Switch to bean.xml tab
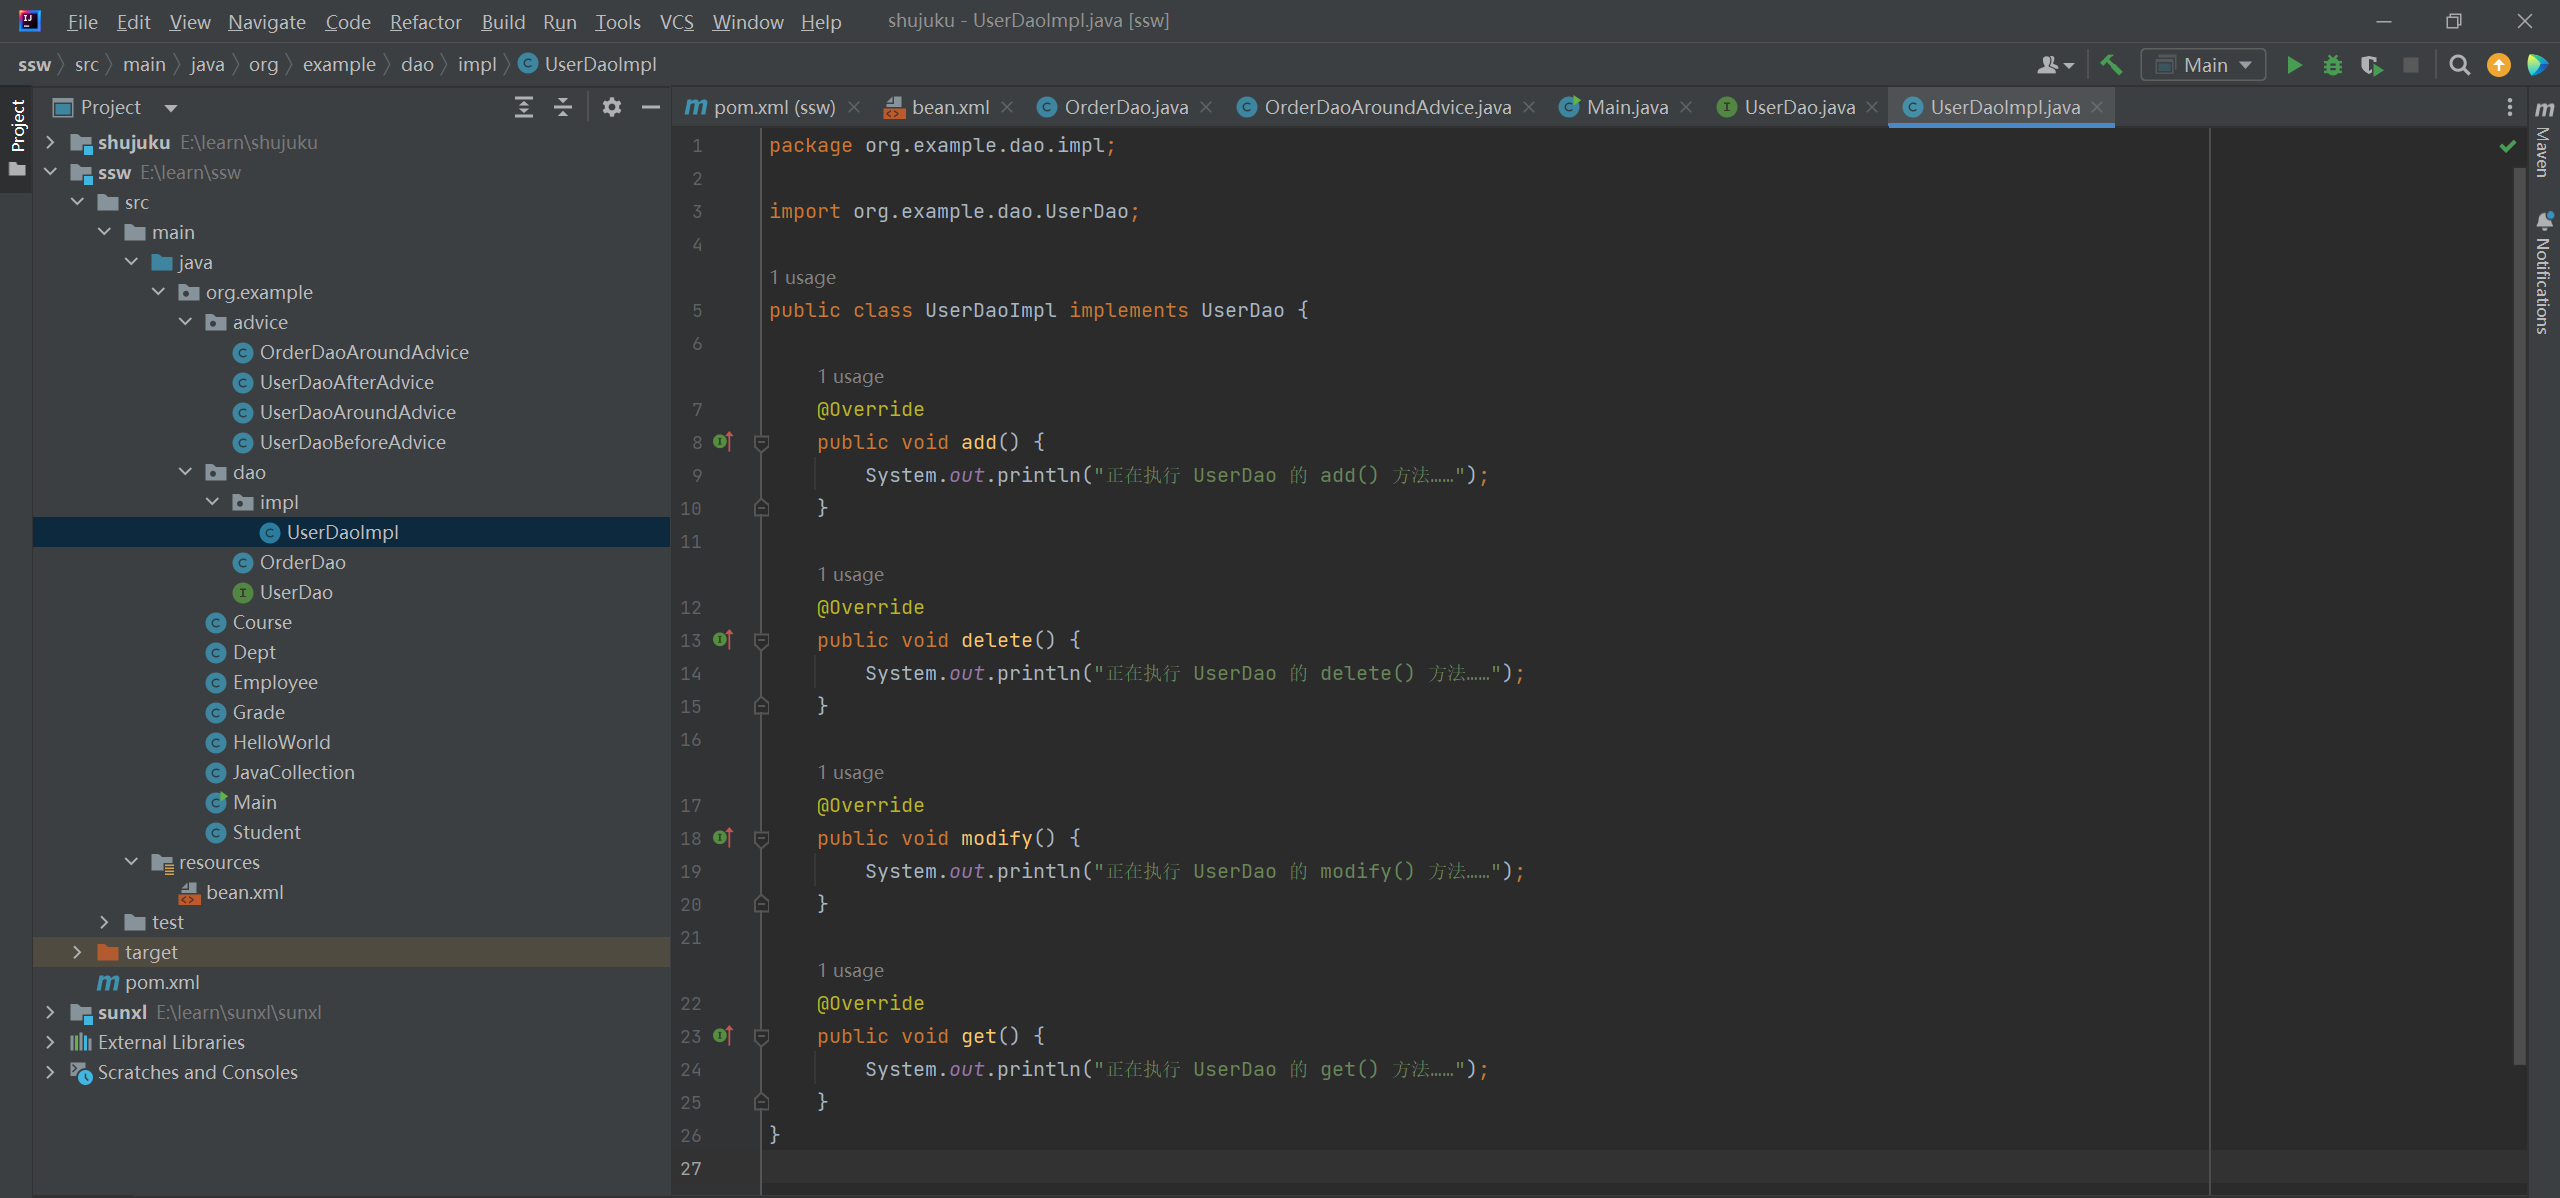 tap(949, 107)
